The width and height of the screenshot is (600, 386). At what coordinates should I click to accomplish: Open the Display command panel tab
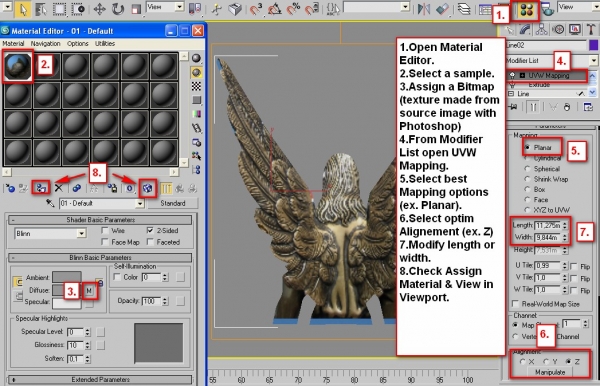pyautogui.click(x=575, y=29)
